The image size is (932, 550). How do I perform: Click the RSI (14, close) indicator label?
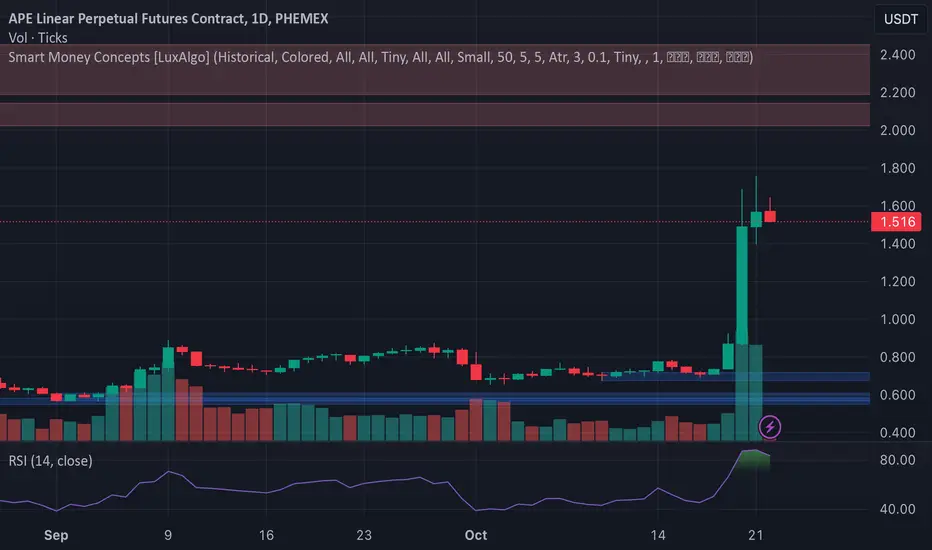click(x=51, y=461)
